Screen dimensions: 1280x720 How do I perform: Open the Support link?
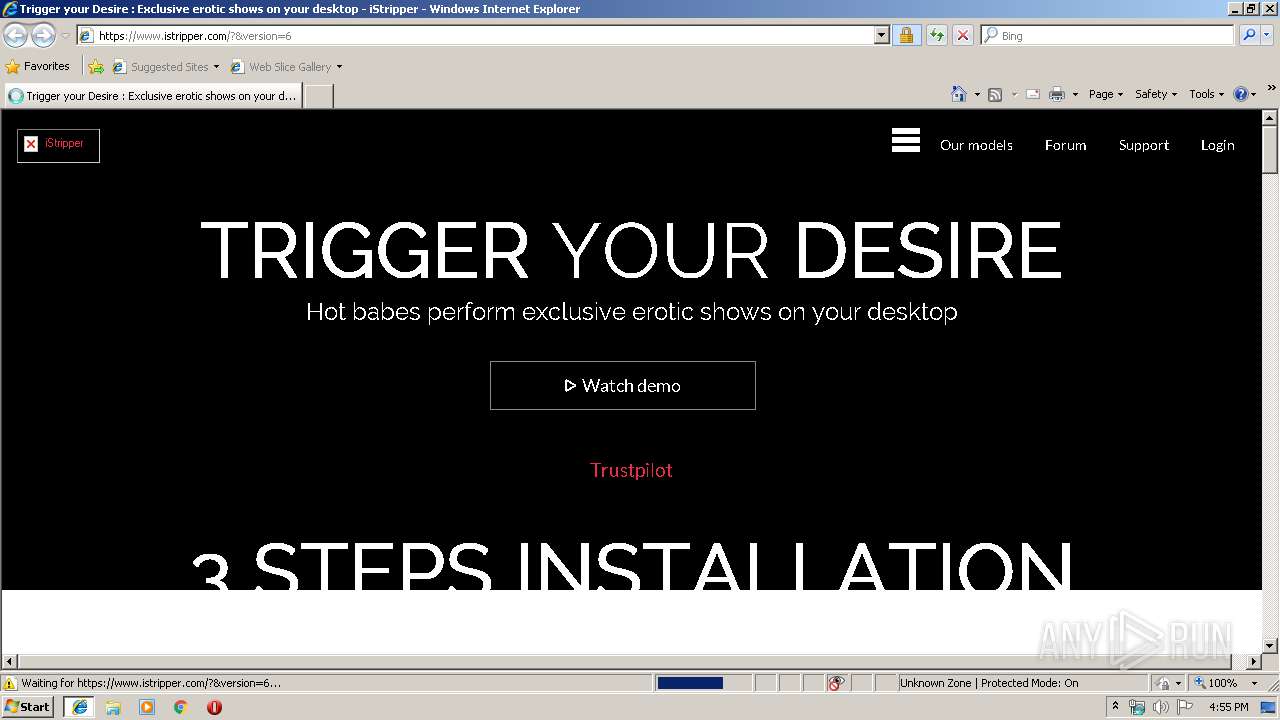[x=1144, y=145]
